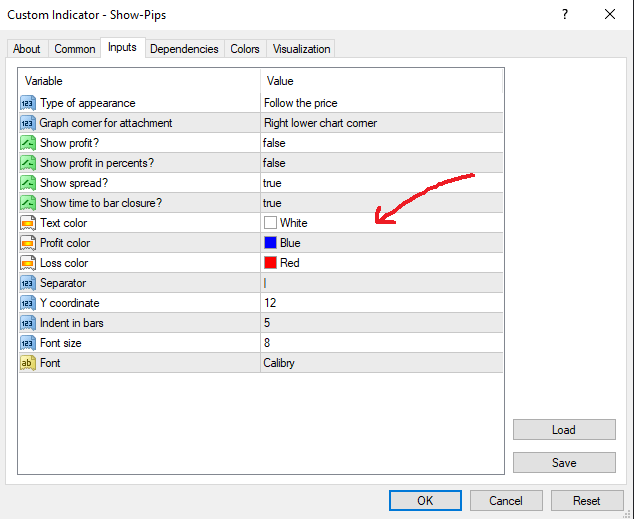Click the Blue profit color swatch
The height and width of the screenshot is (519, 634).
tap(270, 243)
